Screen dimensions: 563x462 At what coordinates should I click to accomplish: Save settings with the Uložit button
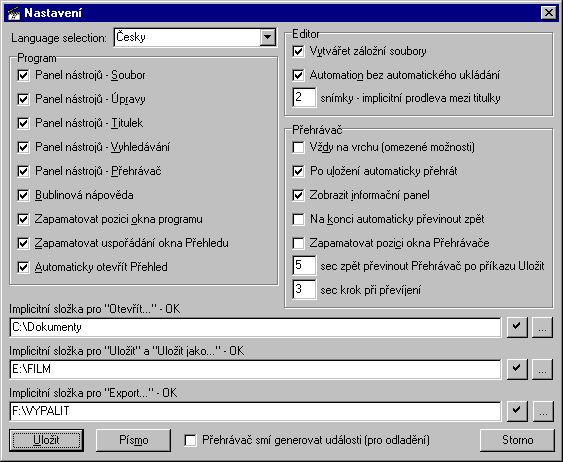(46, 440)
